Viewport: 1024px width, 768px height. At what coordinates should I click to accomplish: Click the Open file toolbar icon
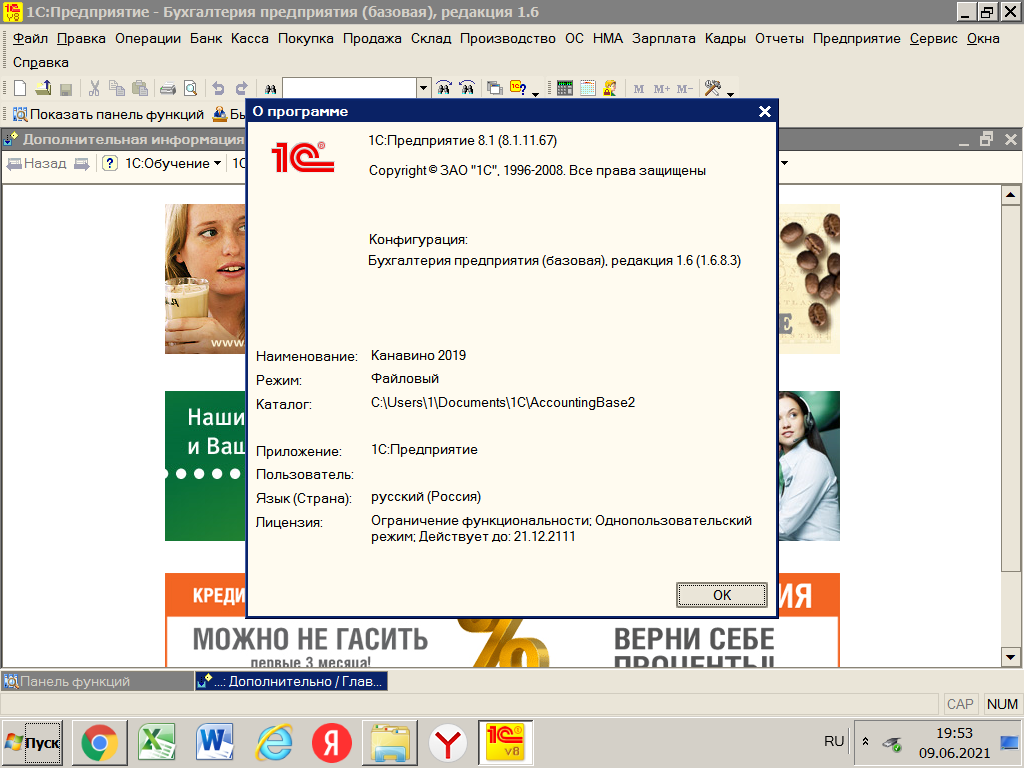[43, 88]
